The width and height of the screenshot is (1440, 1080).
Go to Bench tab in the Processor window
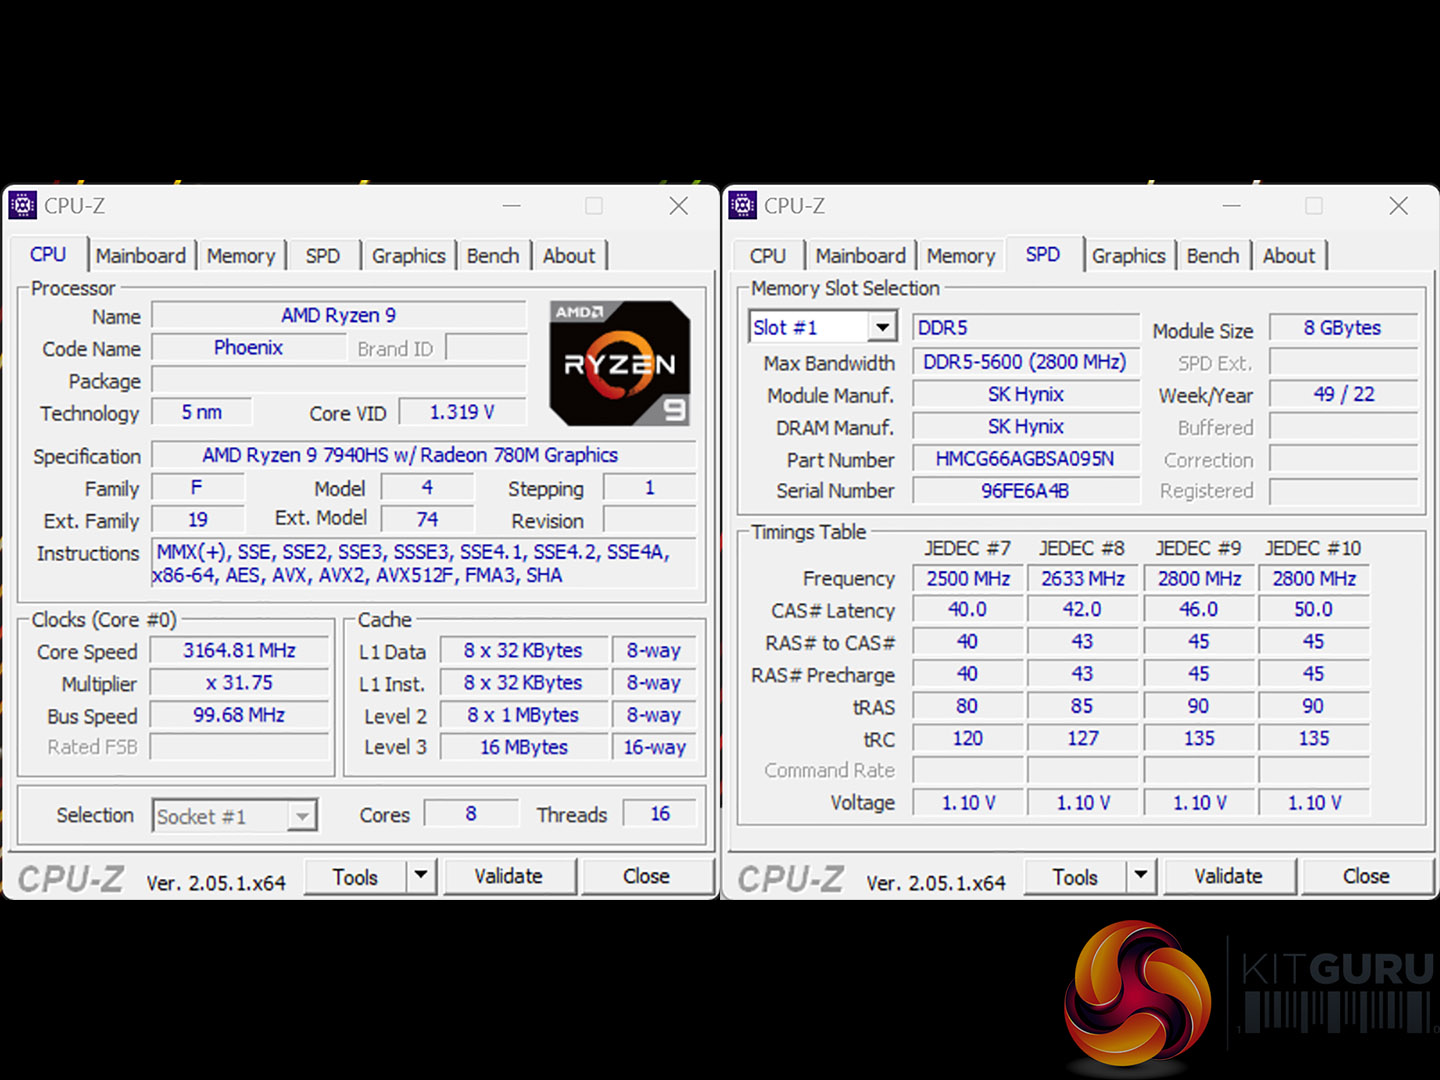click(x=493, y=256)
